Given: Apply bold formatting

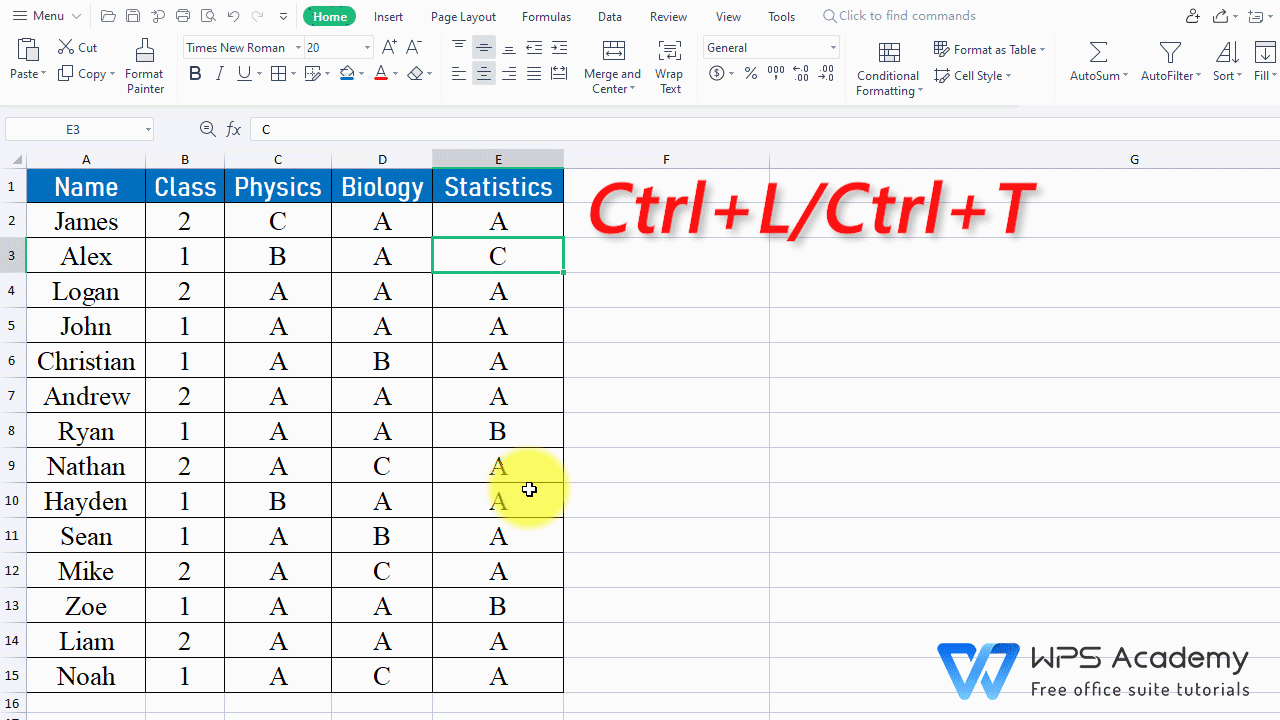Looking at the screenshot, I should coord(195,73).
